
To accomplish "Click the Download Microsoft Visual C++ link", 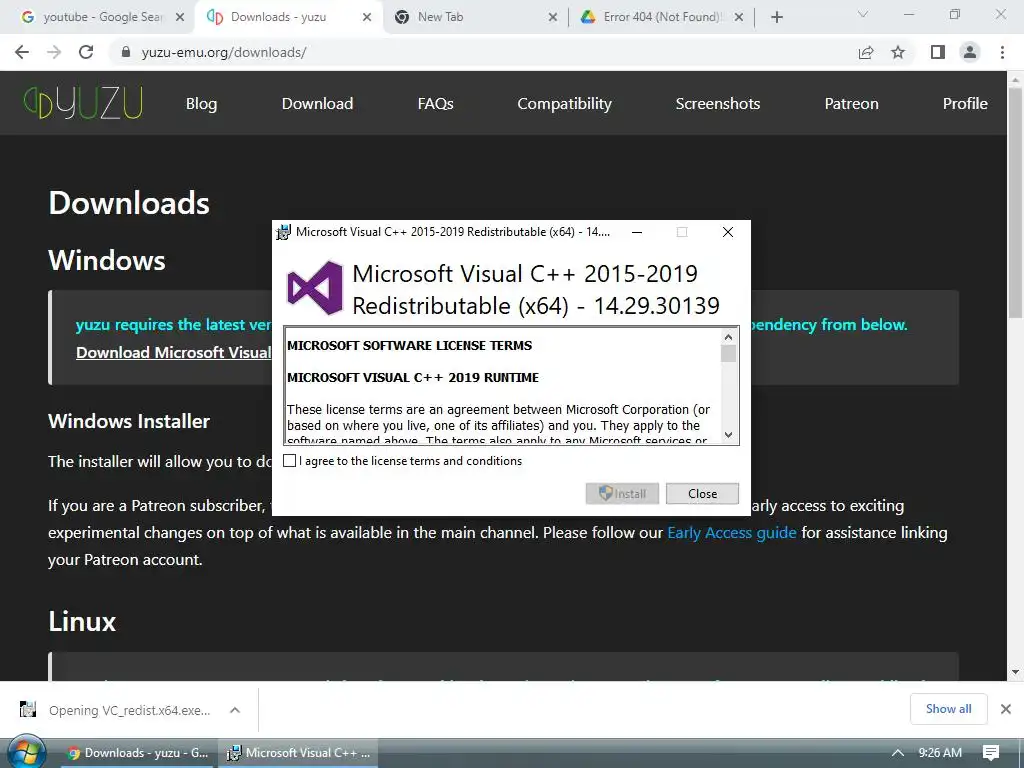I will coord(174,352).
